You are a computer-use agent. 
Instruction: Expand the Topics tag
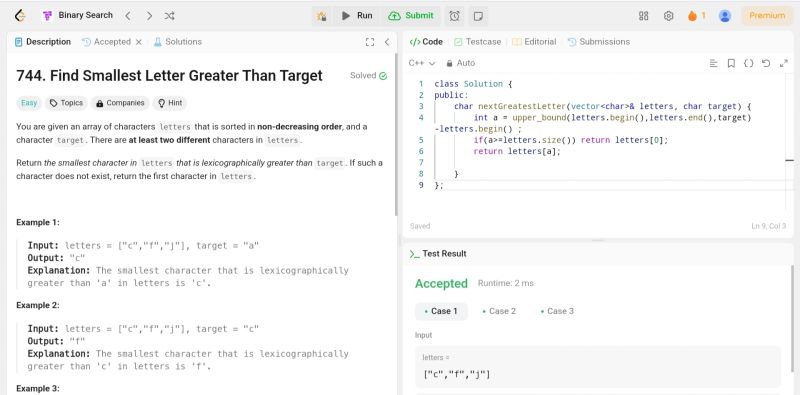tap(66, 103)
